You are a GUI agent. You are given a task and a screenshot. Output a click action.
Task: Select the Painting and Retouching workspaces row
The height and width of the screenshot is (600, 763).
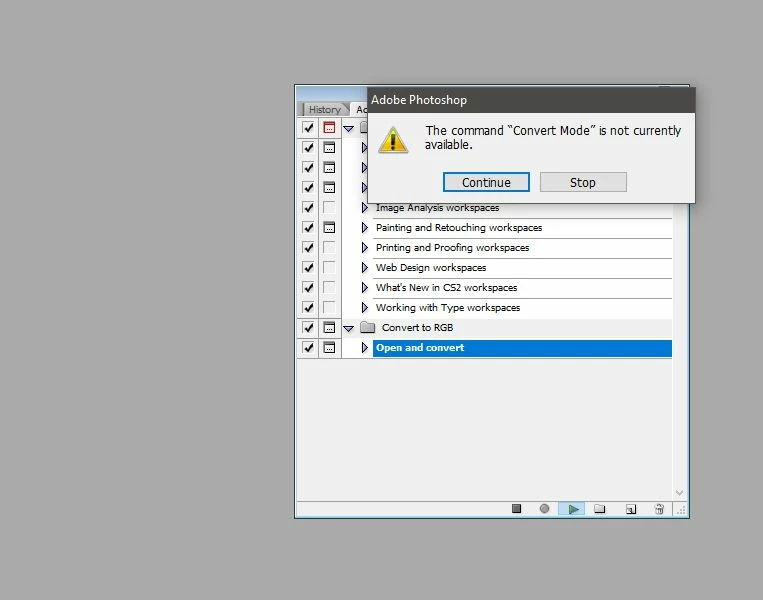522,227
